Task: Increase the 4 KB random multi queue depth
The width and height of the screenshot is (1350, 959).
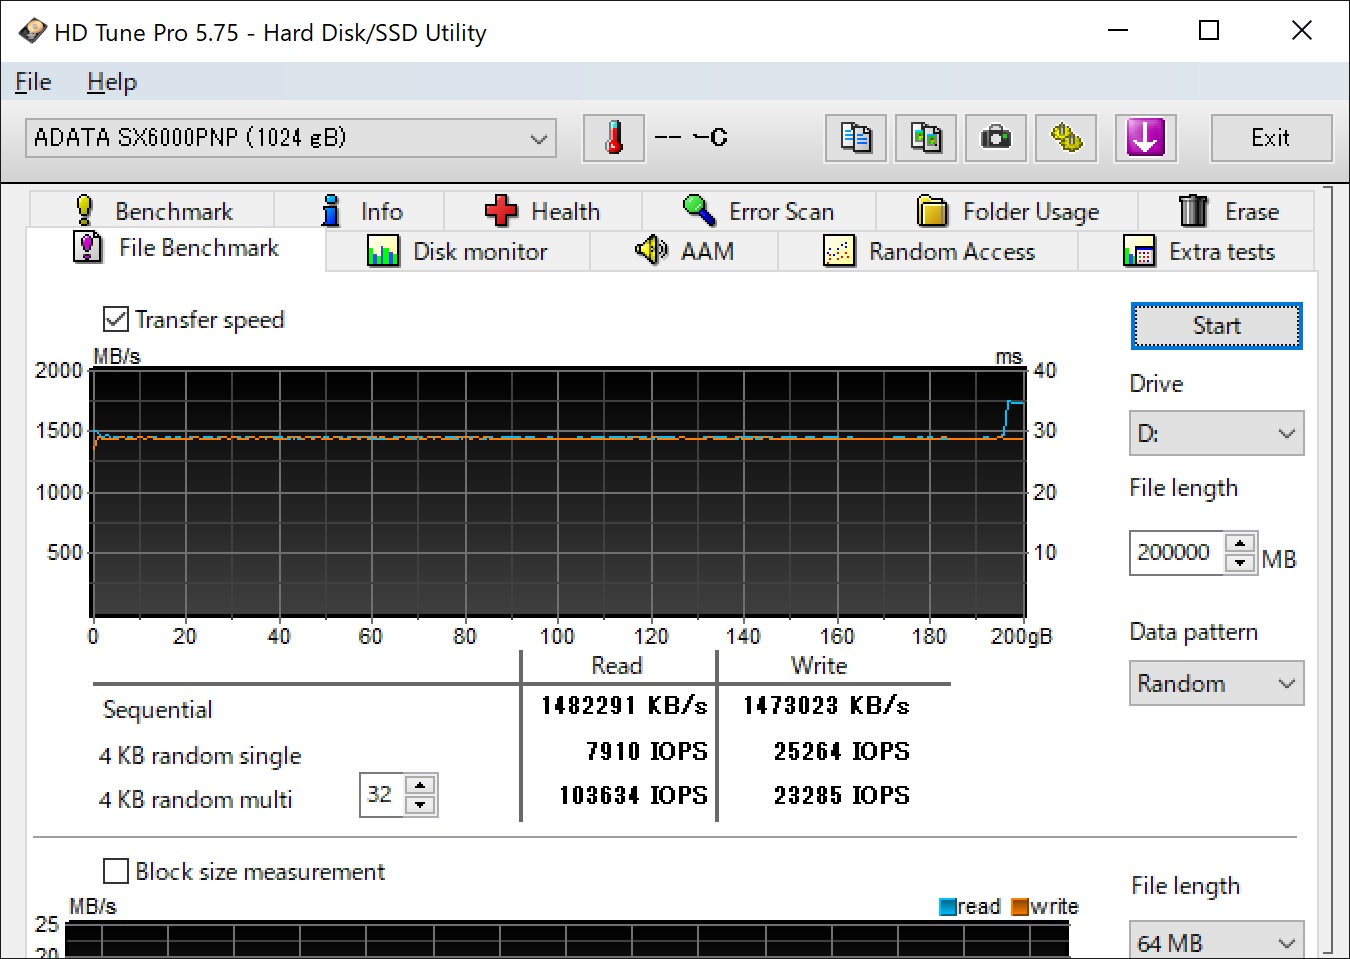Action: pos(421,786)
